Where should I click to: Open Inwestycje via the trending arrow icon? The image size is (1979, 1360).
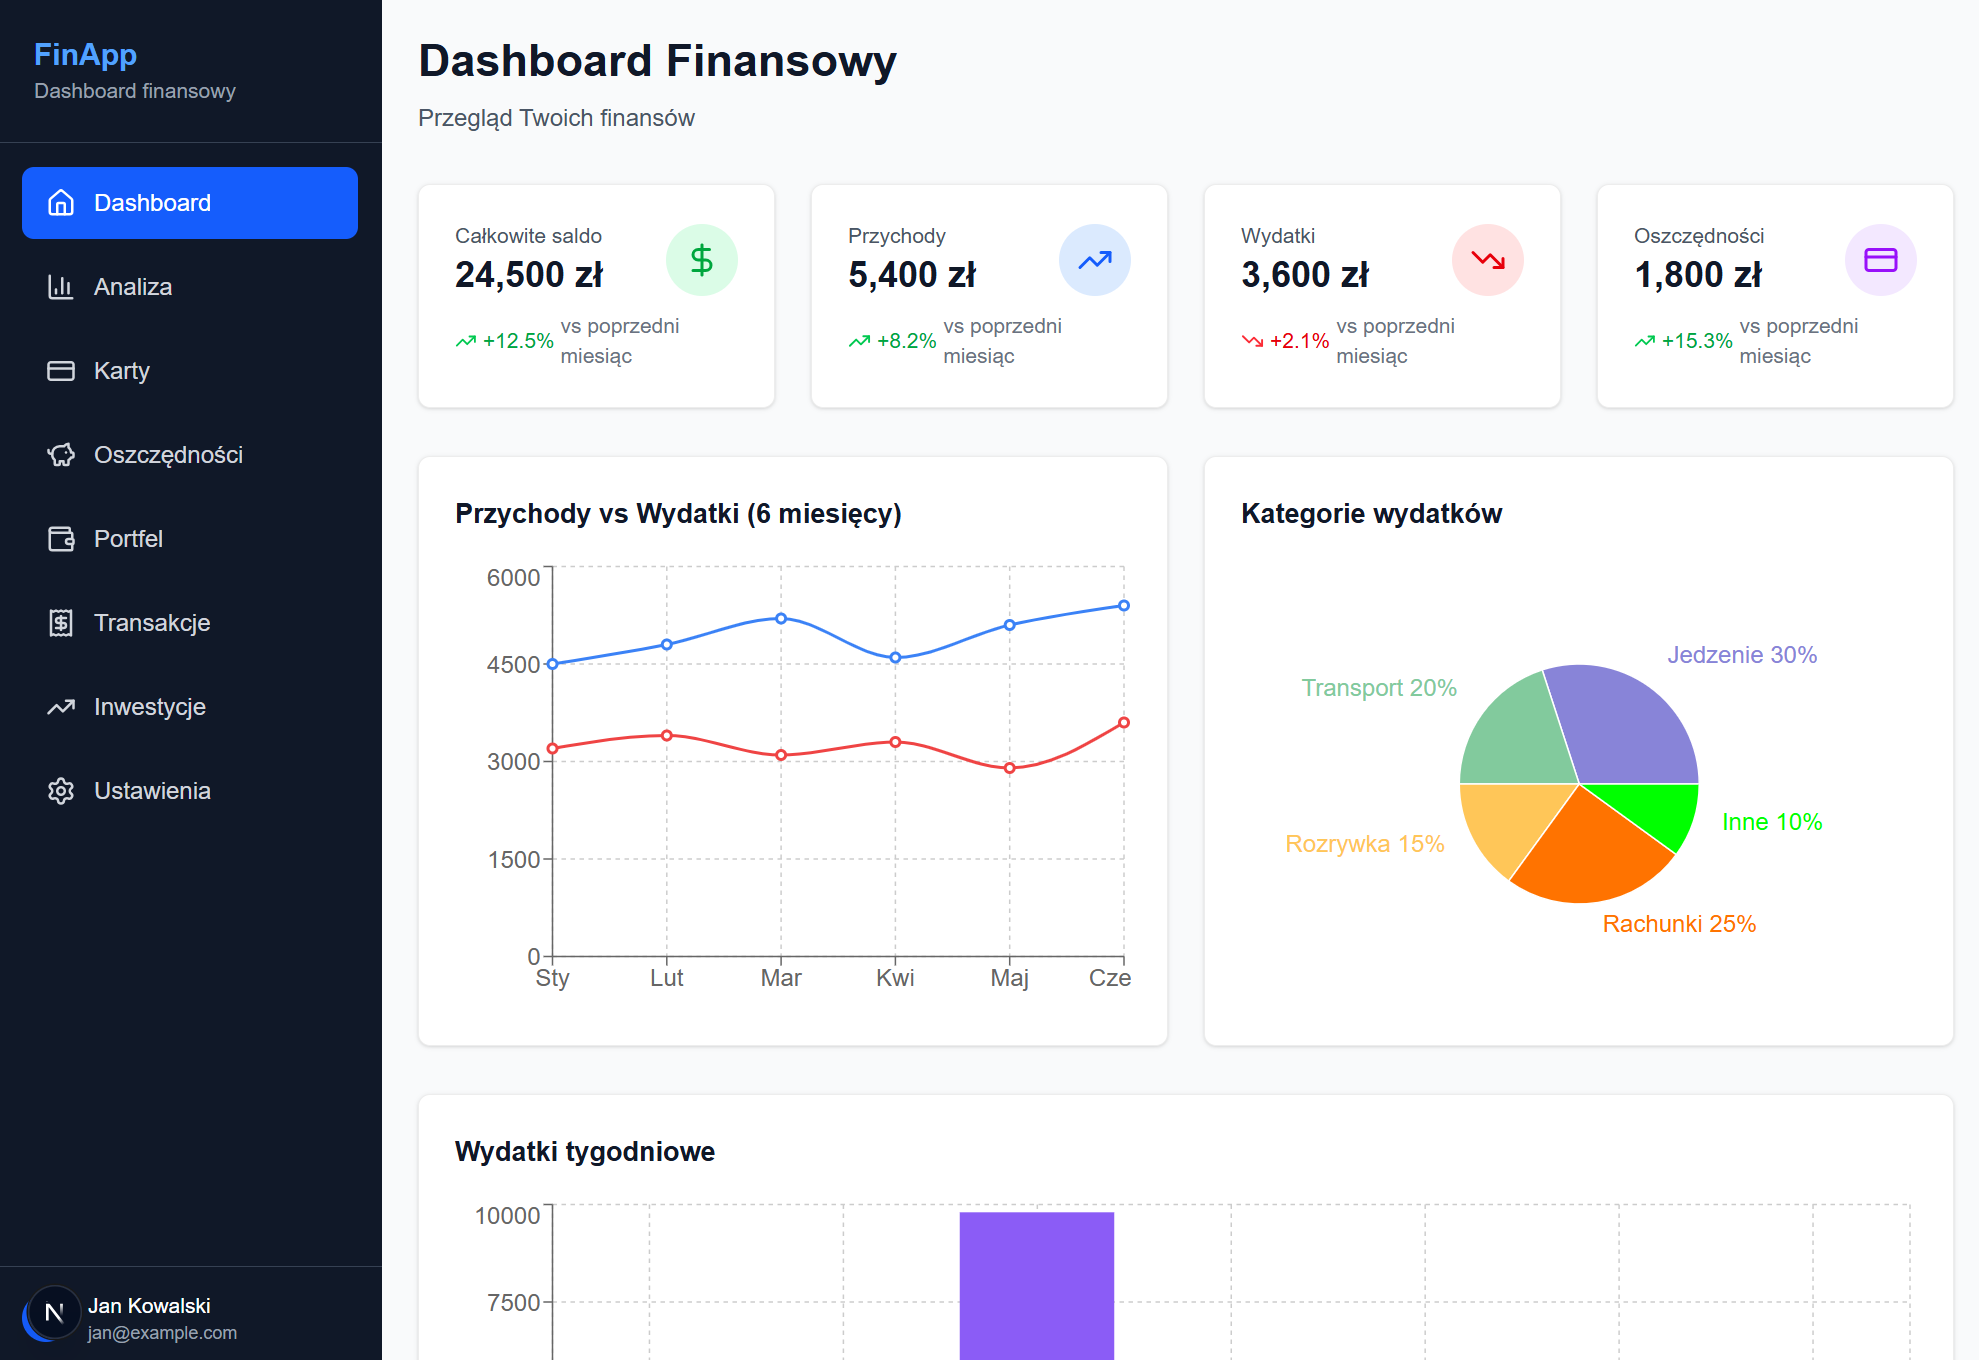click(62, 706)
